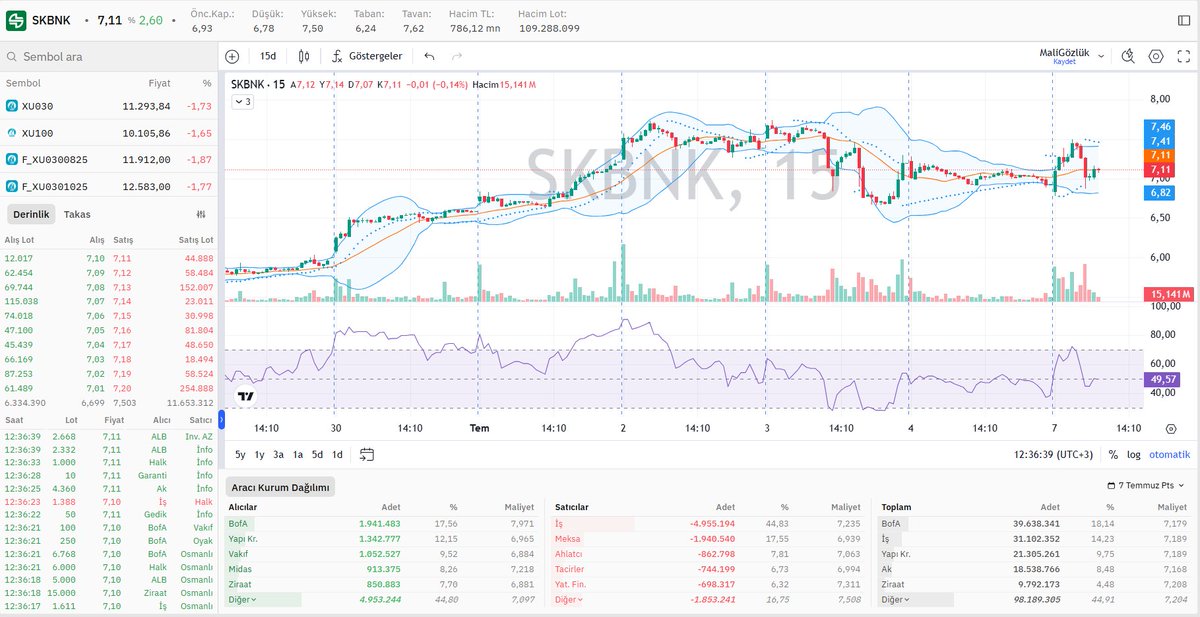Click the red 15,141M volume label
Viewport: 1200px width, 617px height.
[x=1167, y=294]
